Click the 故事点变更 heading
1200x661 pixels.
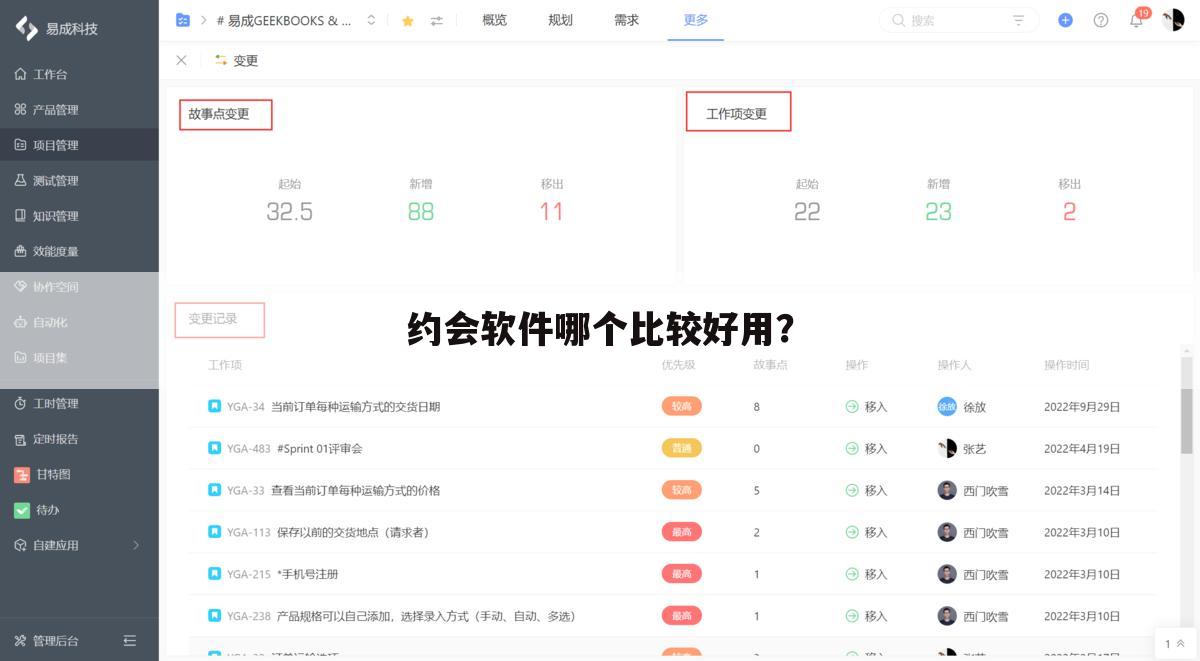tap(219, 114)
